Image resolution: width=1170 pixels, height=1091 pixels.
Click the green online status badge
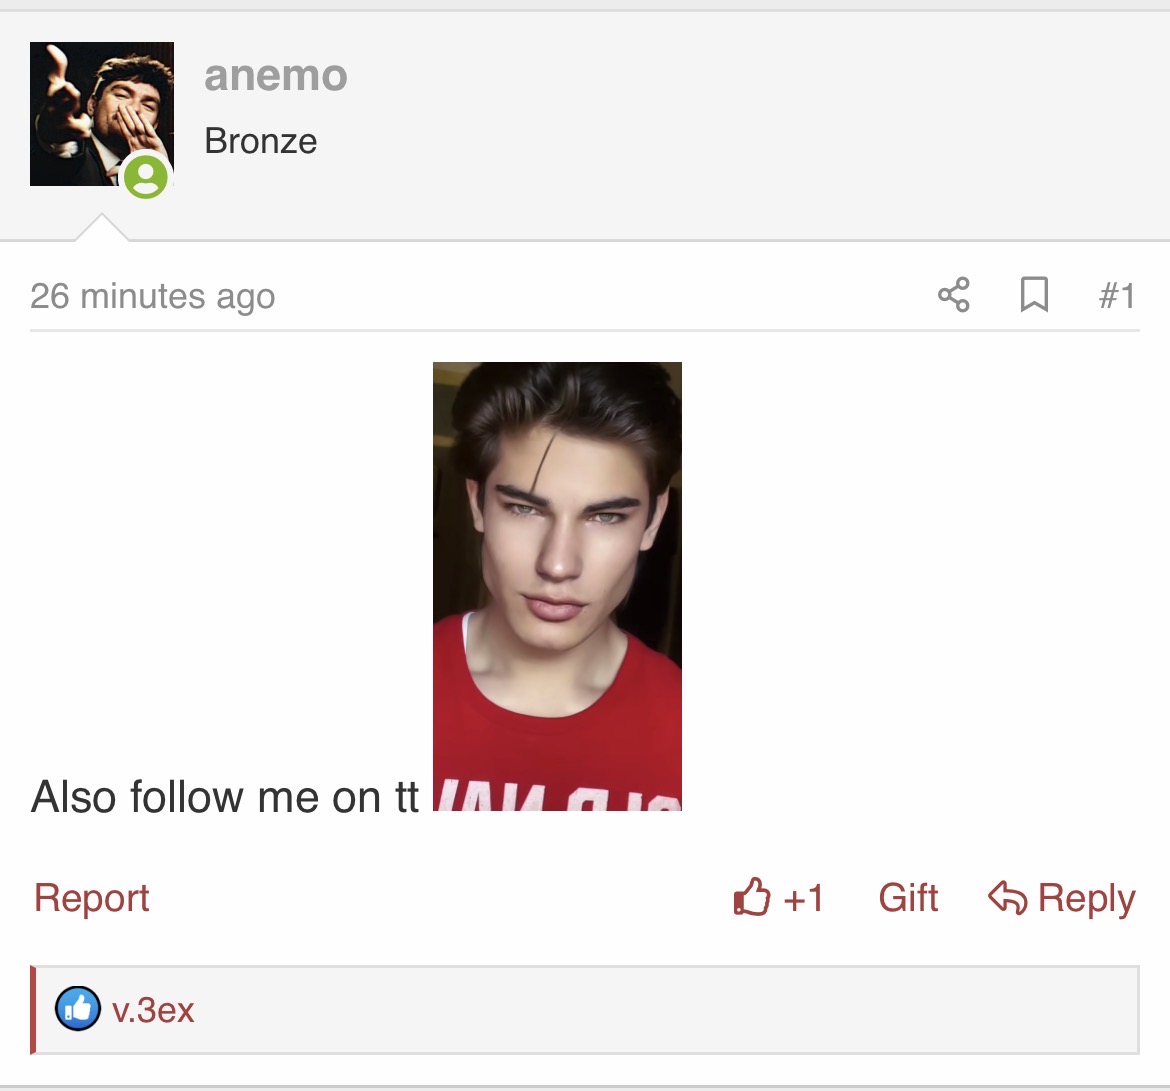pyautogui.click(x=146, y=177)
